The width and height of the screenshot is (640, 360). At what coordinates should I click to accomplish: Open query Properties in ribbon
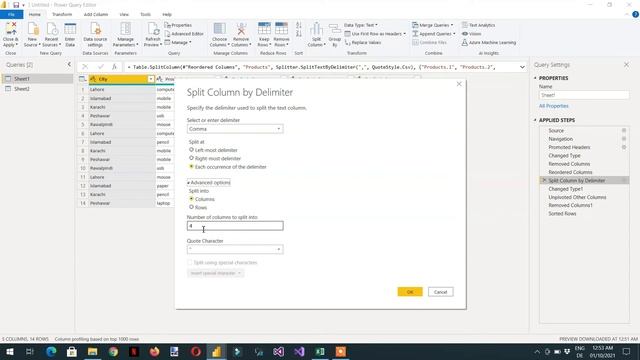point(178,25)
